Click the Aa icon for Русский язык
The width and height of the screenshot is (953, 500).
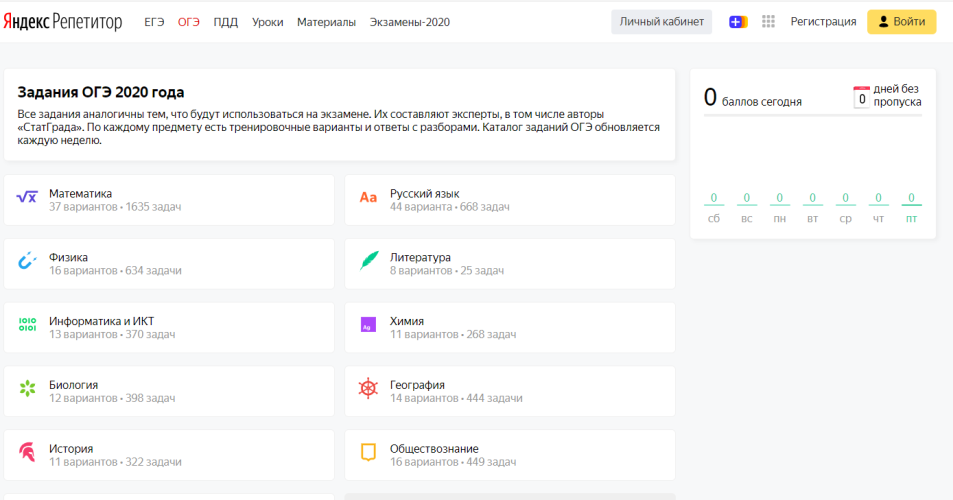point(368,197)
